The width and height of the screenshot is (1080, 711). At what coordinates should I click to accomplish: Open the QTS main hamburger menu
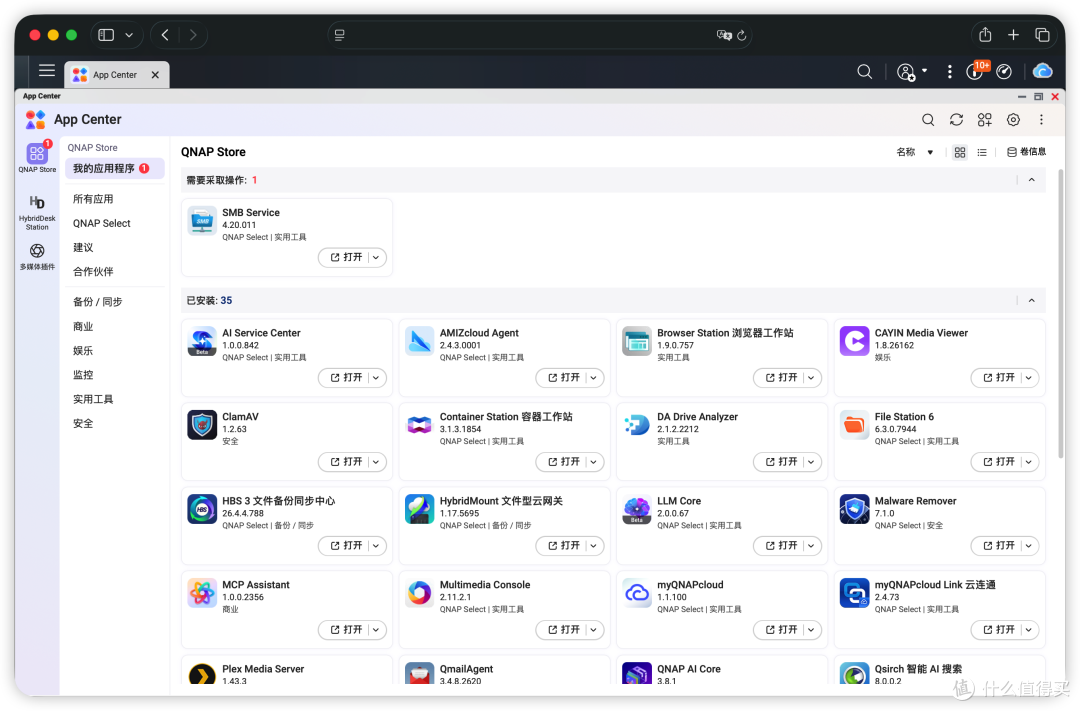(x=47, y=70)
